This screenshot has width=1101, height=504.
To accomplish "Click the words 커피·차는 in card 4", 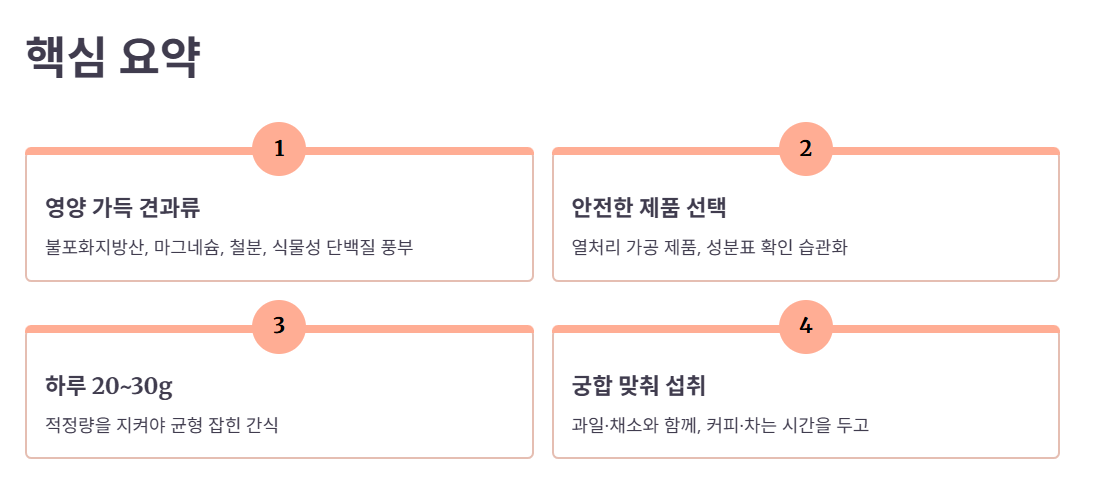I will click(x=737, y=425).
